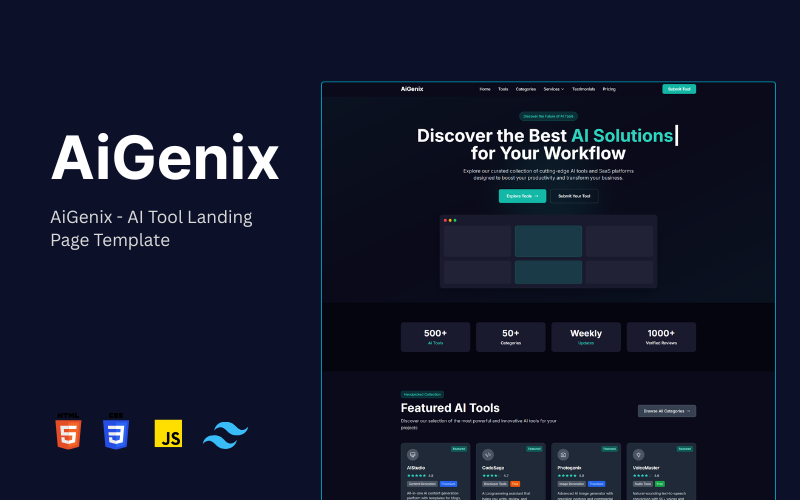Viewport: 800px width, 500px height.
Task: Open the Home nav item
Action: 485,89
